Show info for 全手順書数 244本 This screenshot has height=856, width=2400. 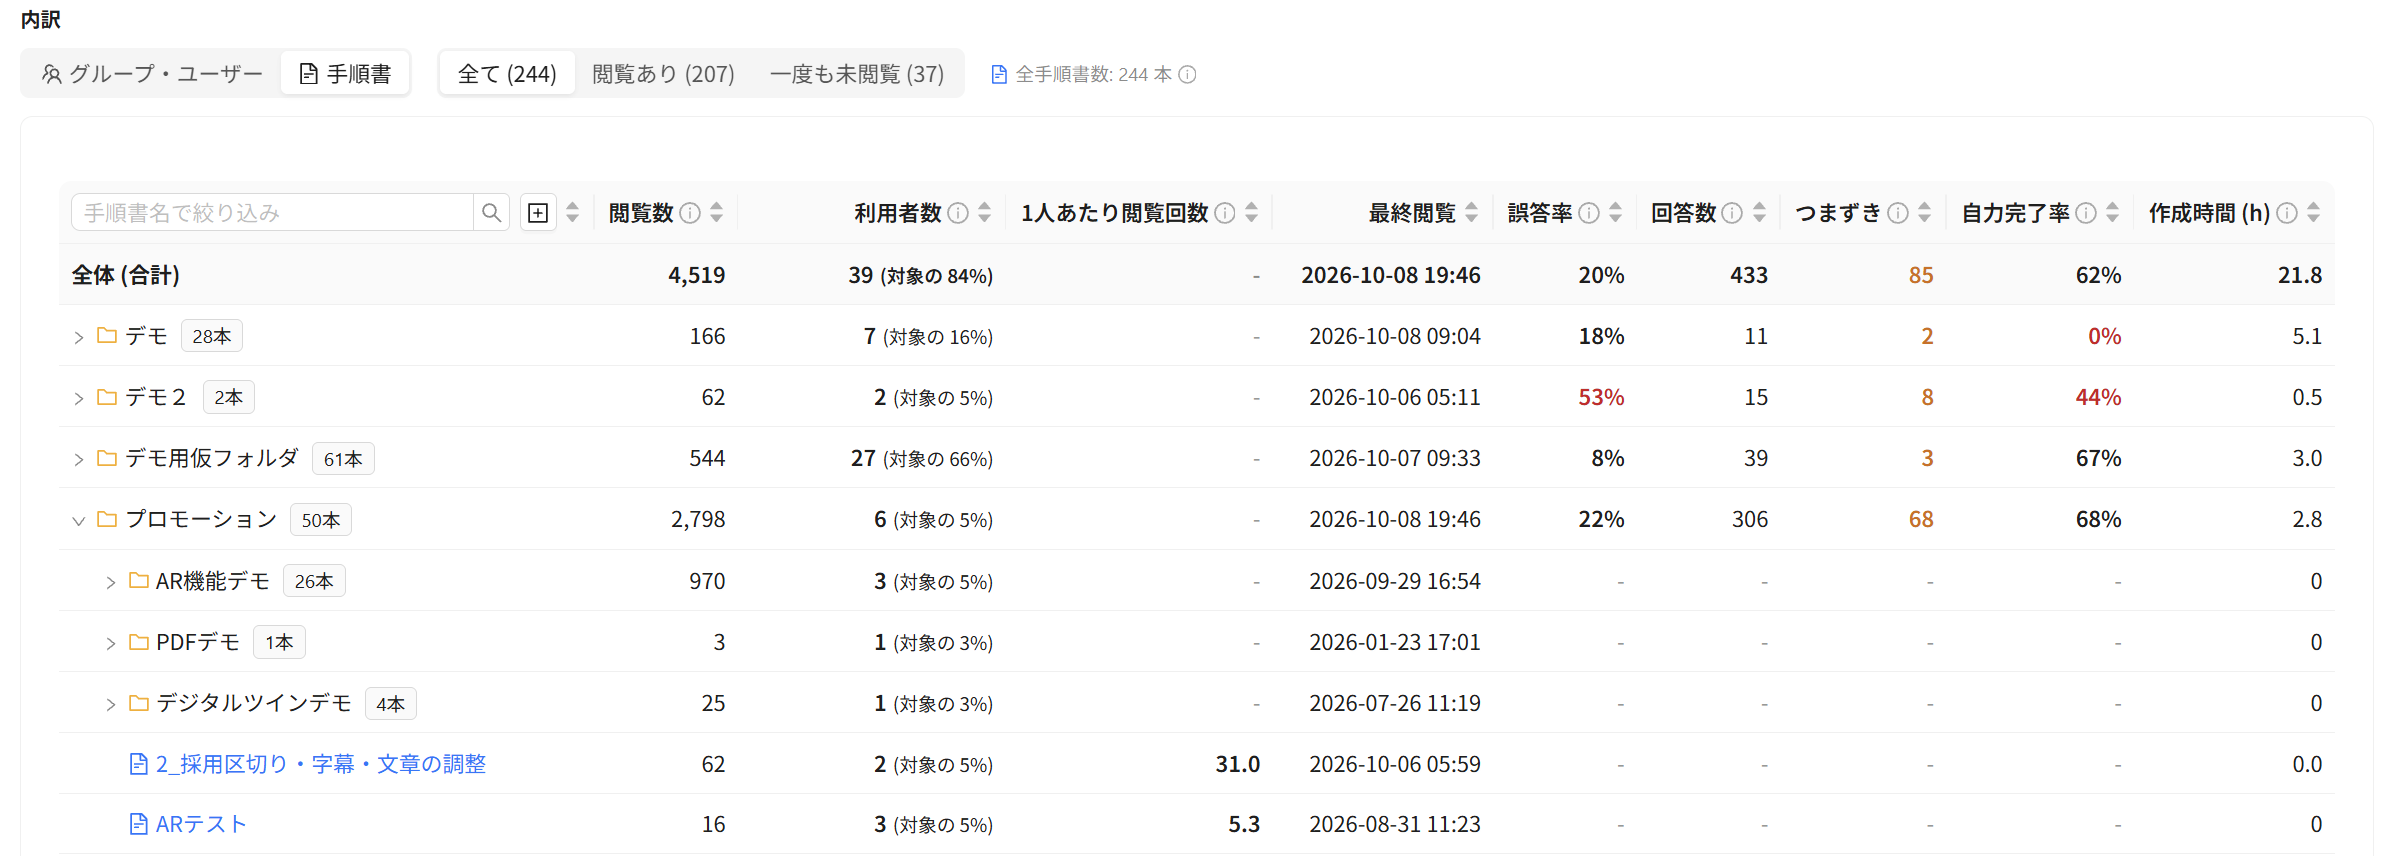1187,75
